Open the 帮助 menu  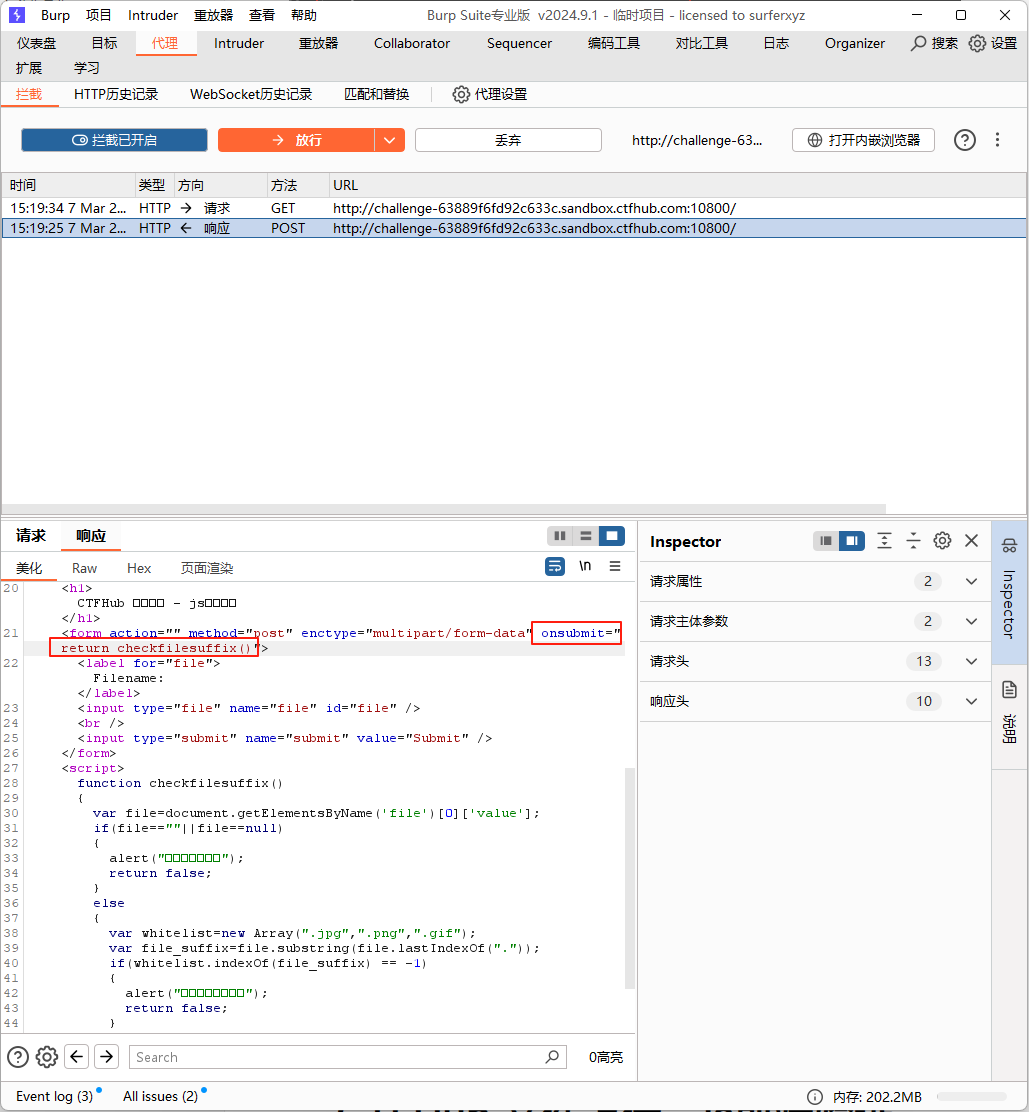pyautogui.click(x=304, y=15)
